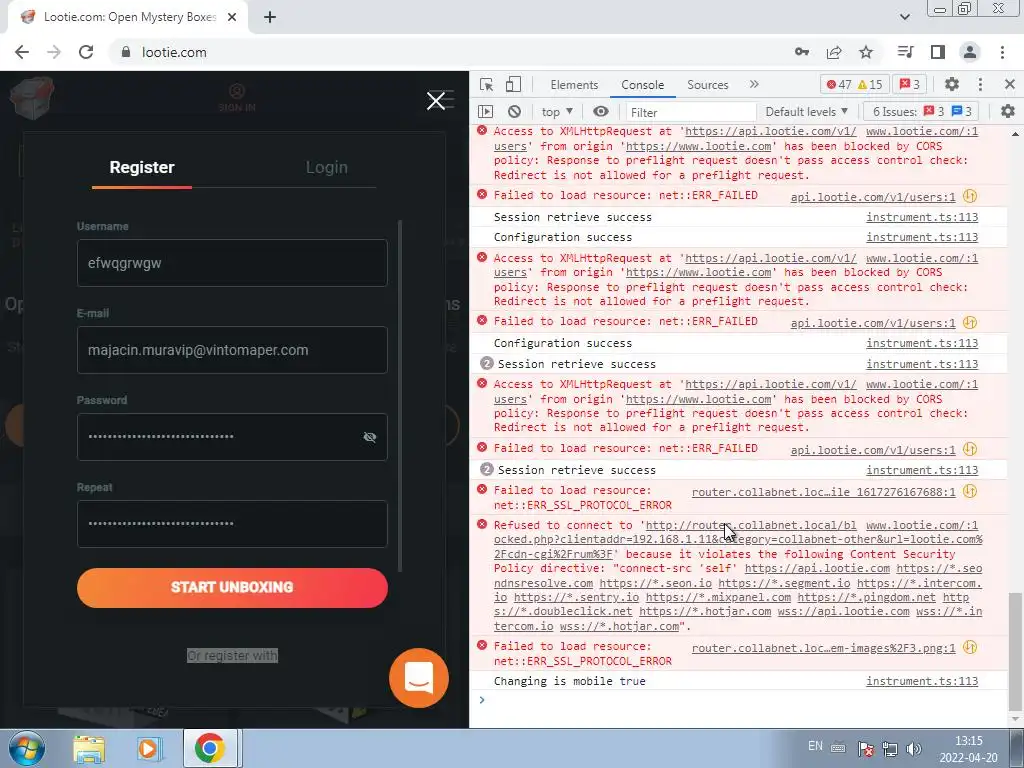Open the Chrome profile avatar
The image size is (1024, 768).
(x=970, y=52)
